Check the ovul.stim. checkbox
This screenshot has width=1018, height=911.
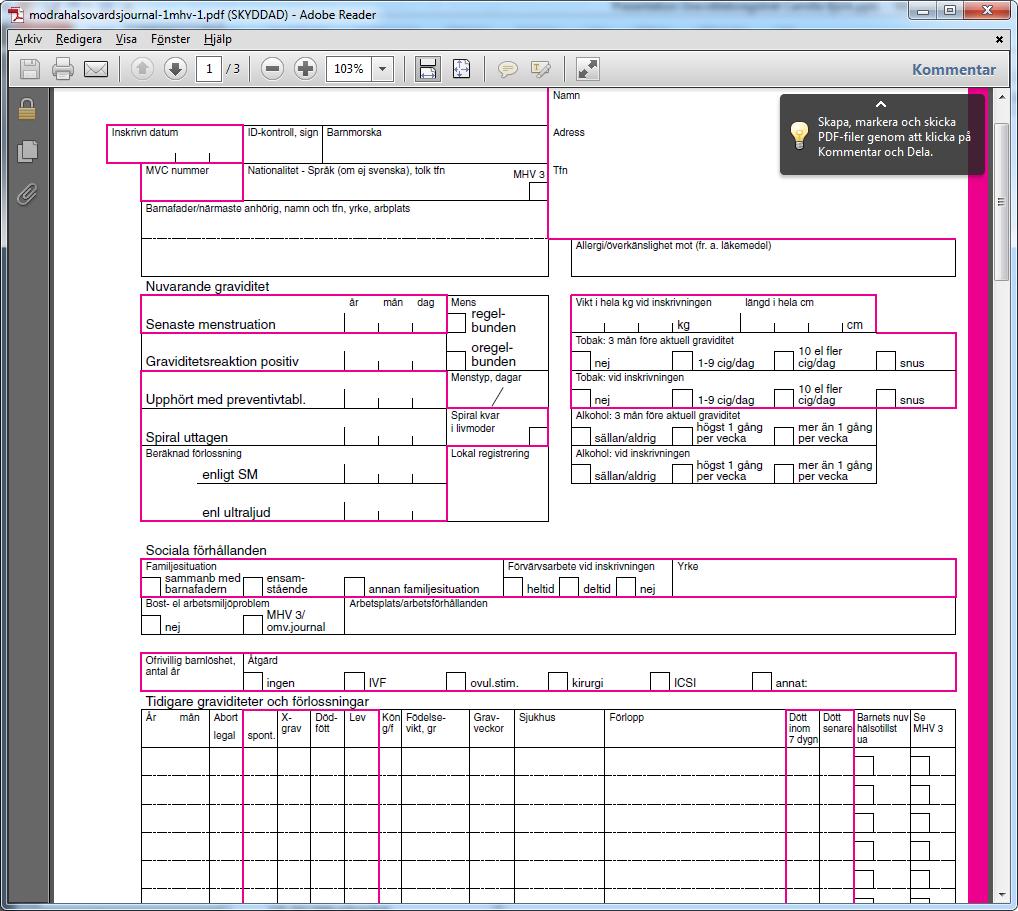(x=456, y=681)
